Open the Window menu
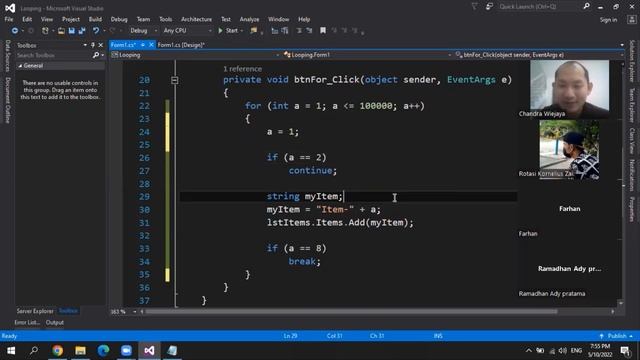Viewport: 640px width, 360px height. (278, 19)
